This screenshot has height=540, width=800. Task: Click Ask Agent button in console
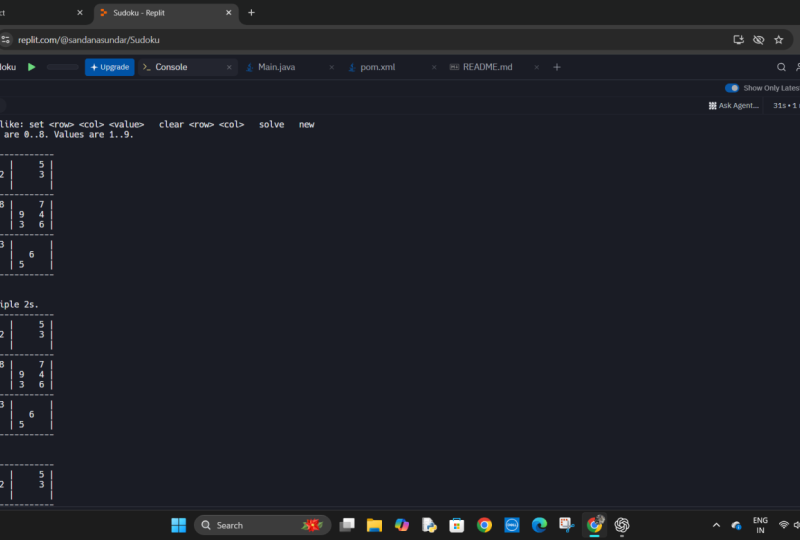[x=734, y=106]
